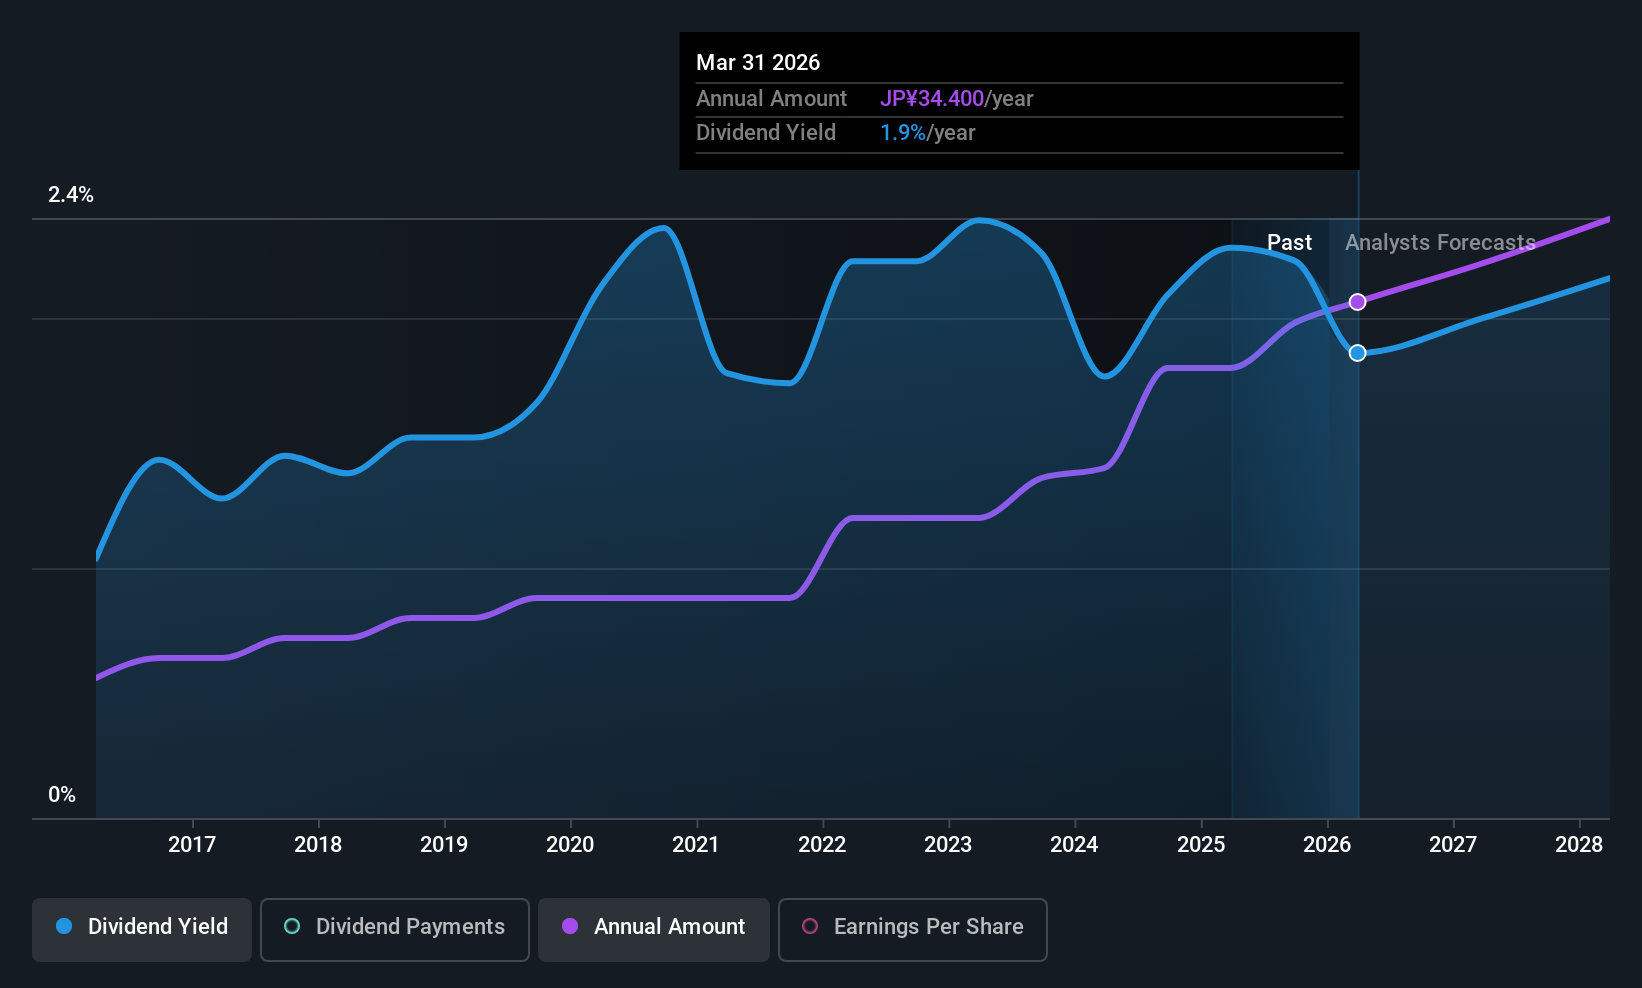Click the 2021 label on the x-axis
Image resolution: width=1642 pixels, height=988 pixels.
click(x=696, y=844)
